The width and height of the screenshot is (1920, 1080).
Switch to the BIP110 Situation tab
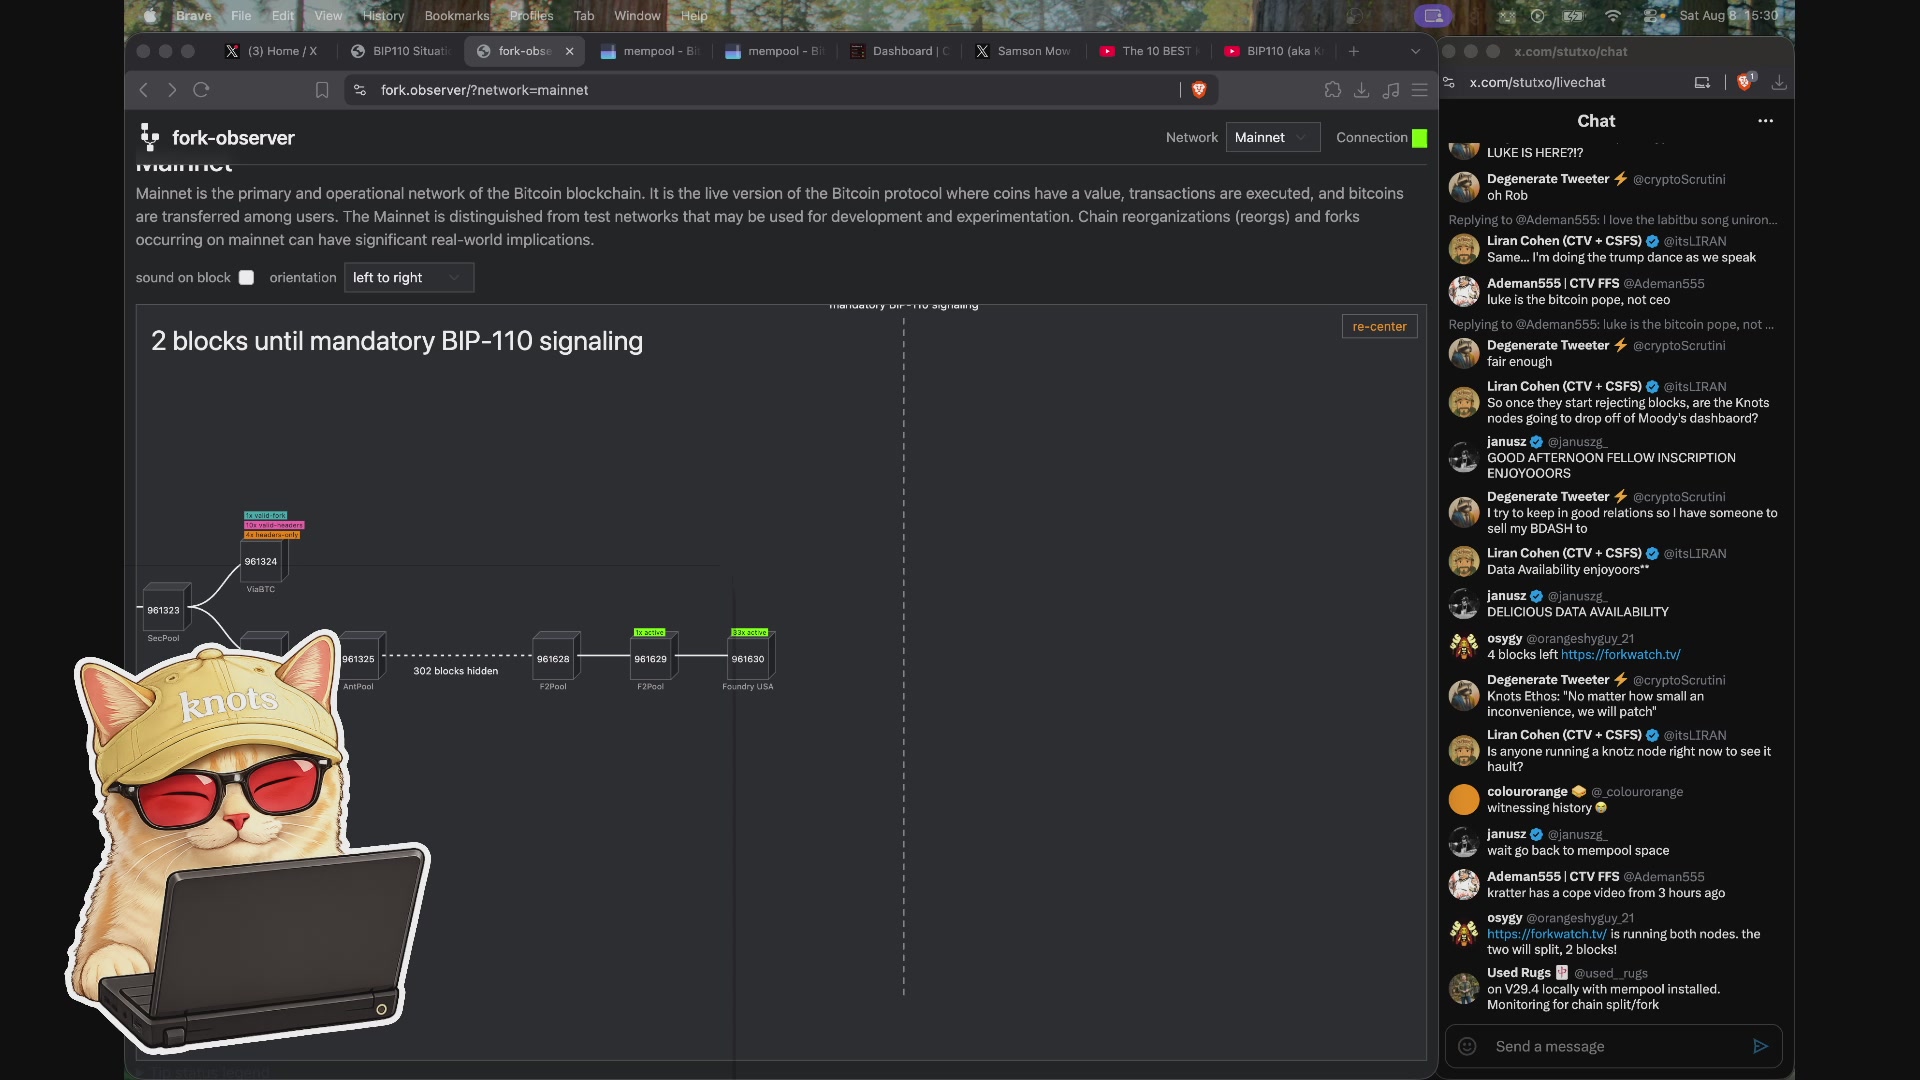[401, 51]
